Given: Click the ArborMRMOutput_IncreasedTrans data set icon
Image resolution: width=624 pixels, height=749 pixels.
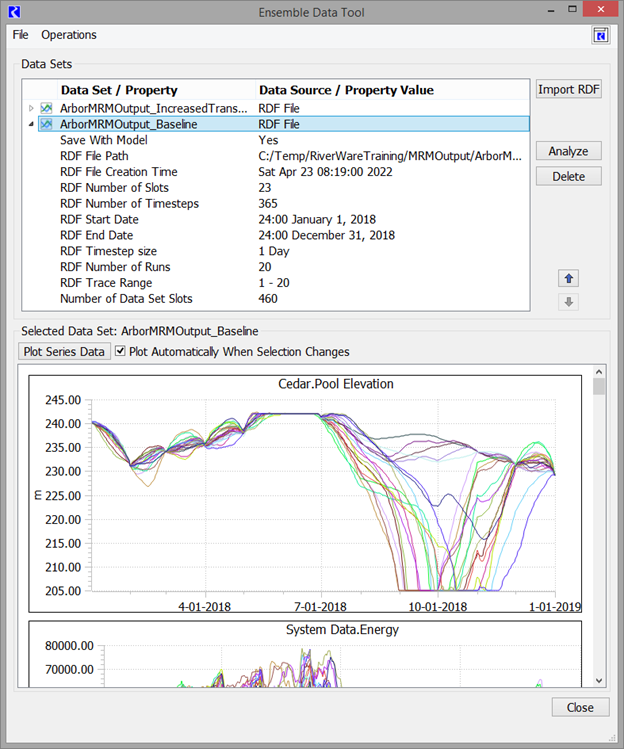Looking at the screenshot, I should (x=47, y=108).
